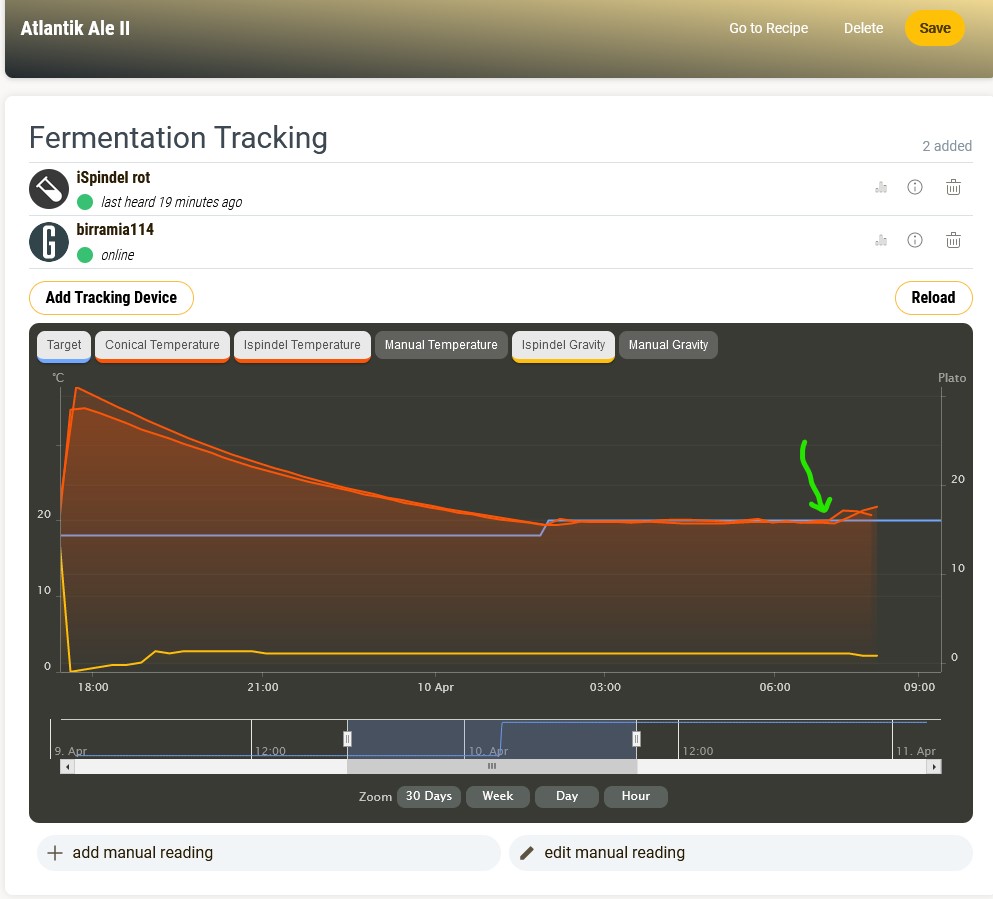
Task: Click the Add Tracking Device button
Action: pyautogui.click(x=111, y=297)
